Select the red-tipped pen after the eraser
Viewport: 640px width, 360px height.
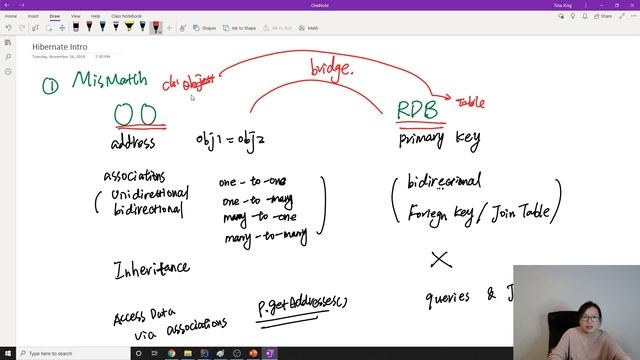pyautogui.click(x=89, y=27)
